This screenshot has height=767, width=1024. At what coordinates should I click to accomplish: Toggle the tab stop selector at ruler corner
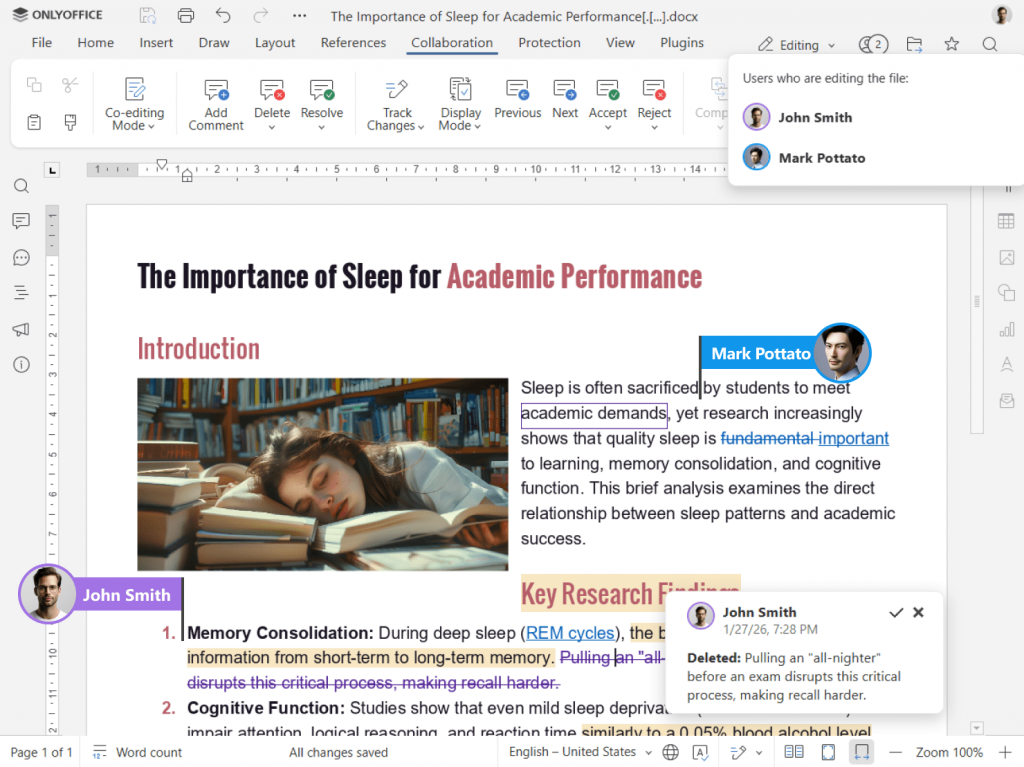pos(53,170)
